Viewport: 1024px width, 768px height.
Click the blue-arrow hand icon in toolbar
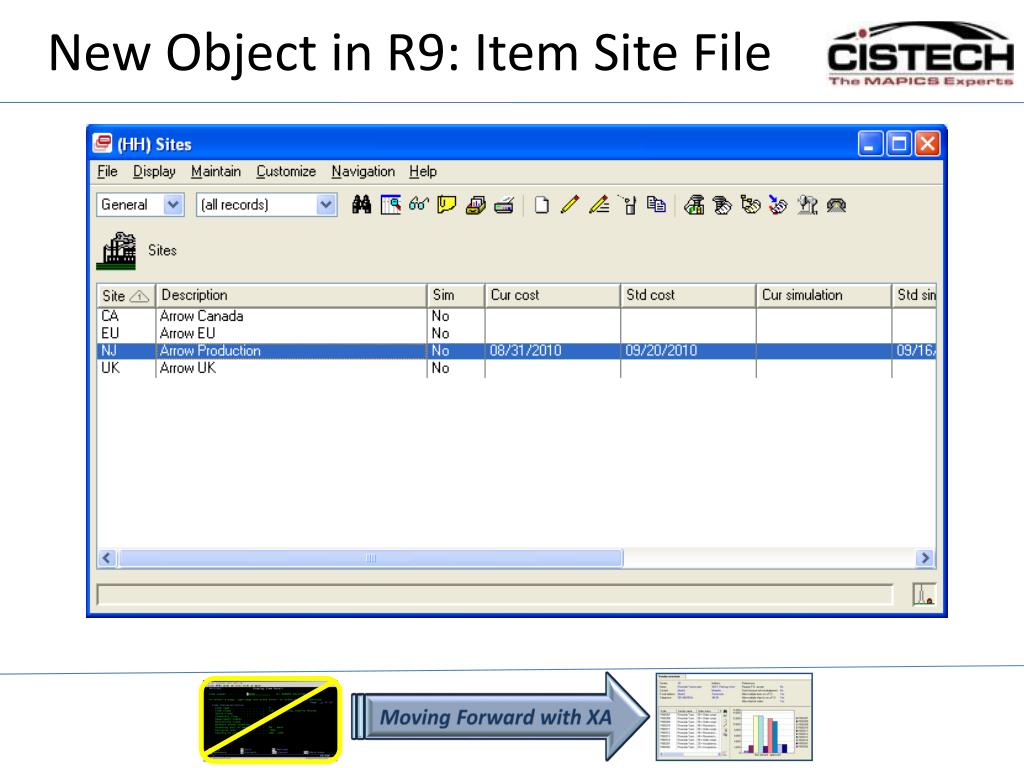pos(778,205)
